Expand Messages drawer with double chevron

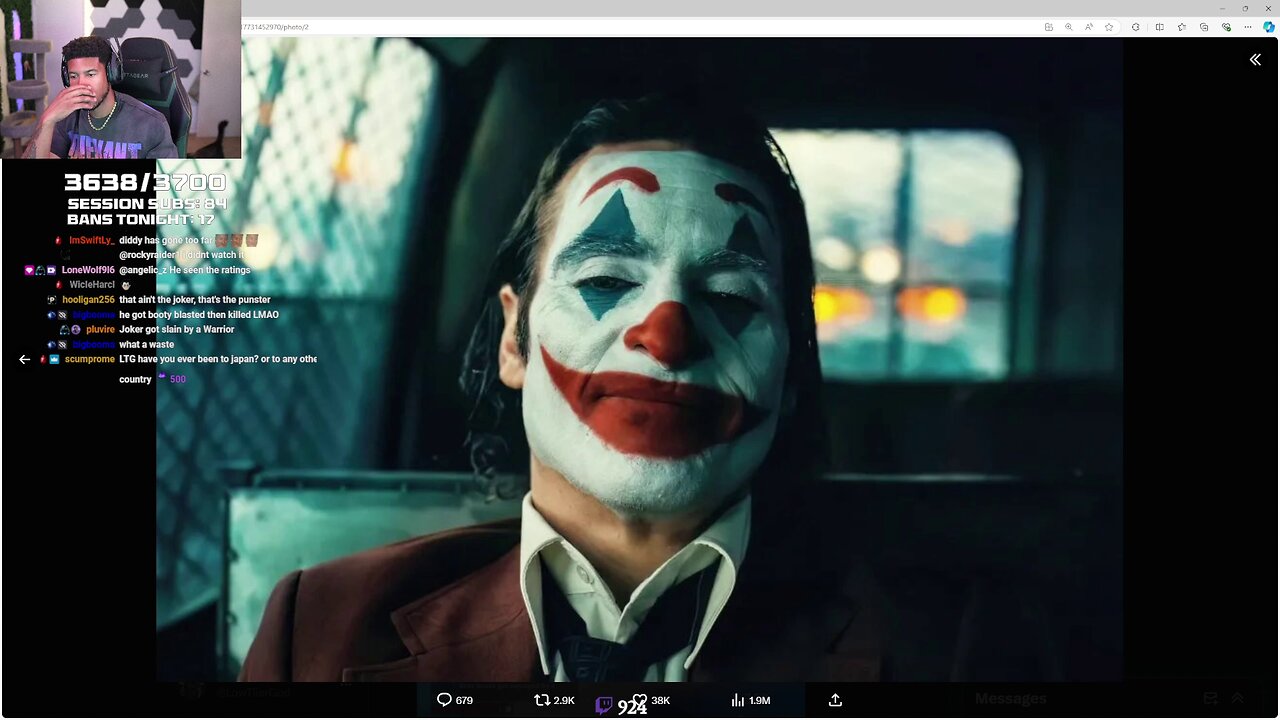point(1237,698)
